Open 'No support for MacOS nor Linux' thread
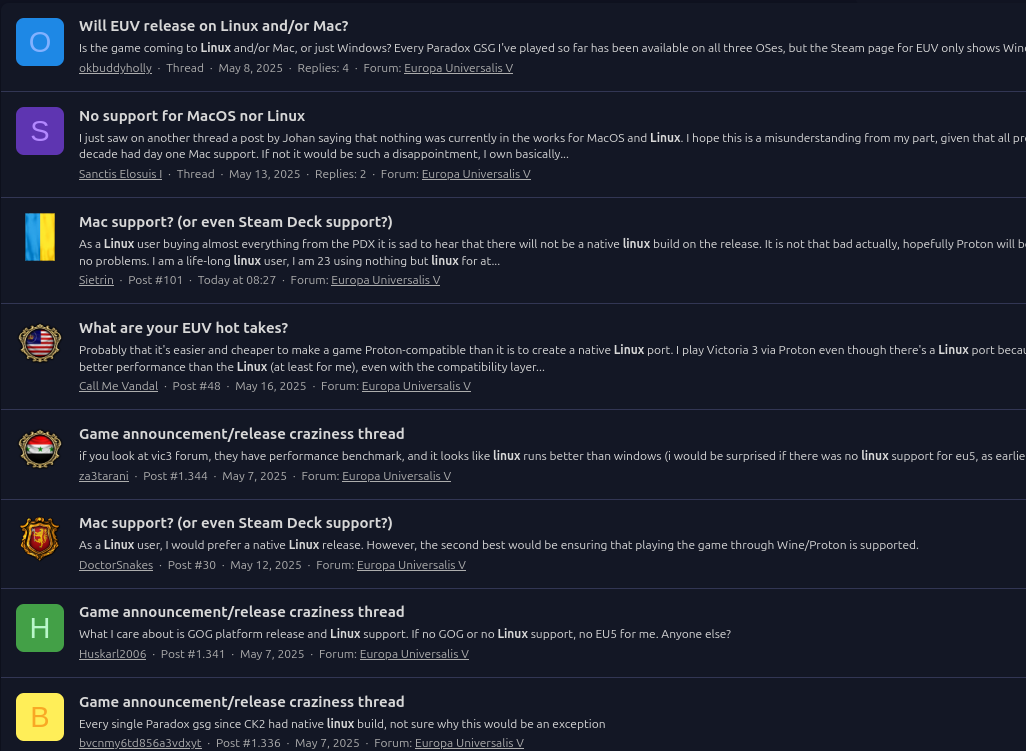 [x=192, y=116]
